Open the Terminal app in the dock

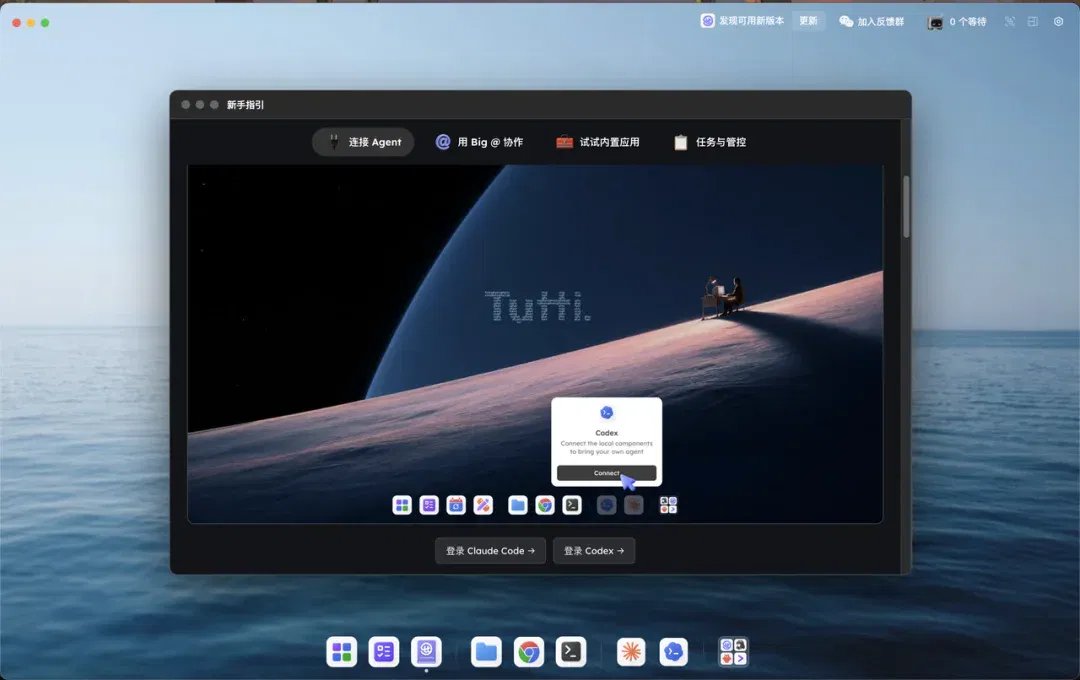click(571, 652)
